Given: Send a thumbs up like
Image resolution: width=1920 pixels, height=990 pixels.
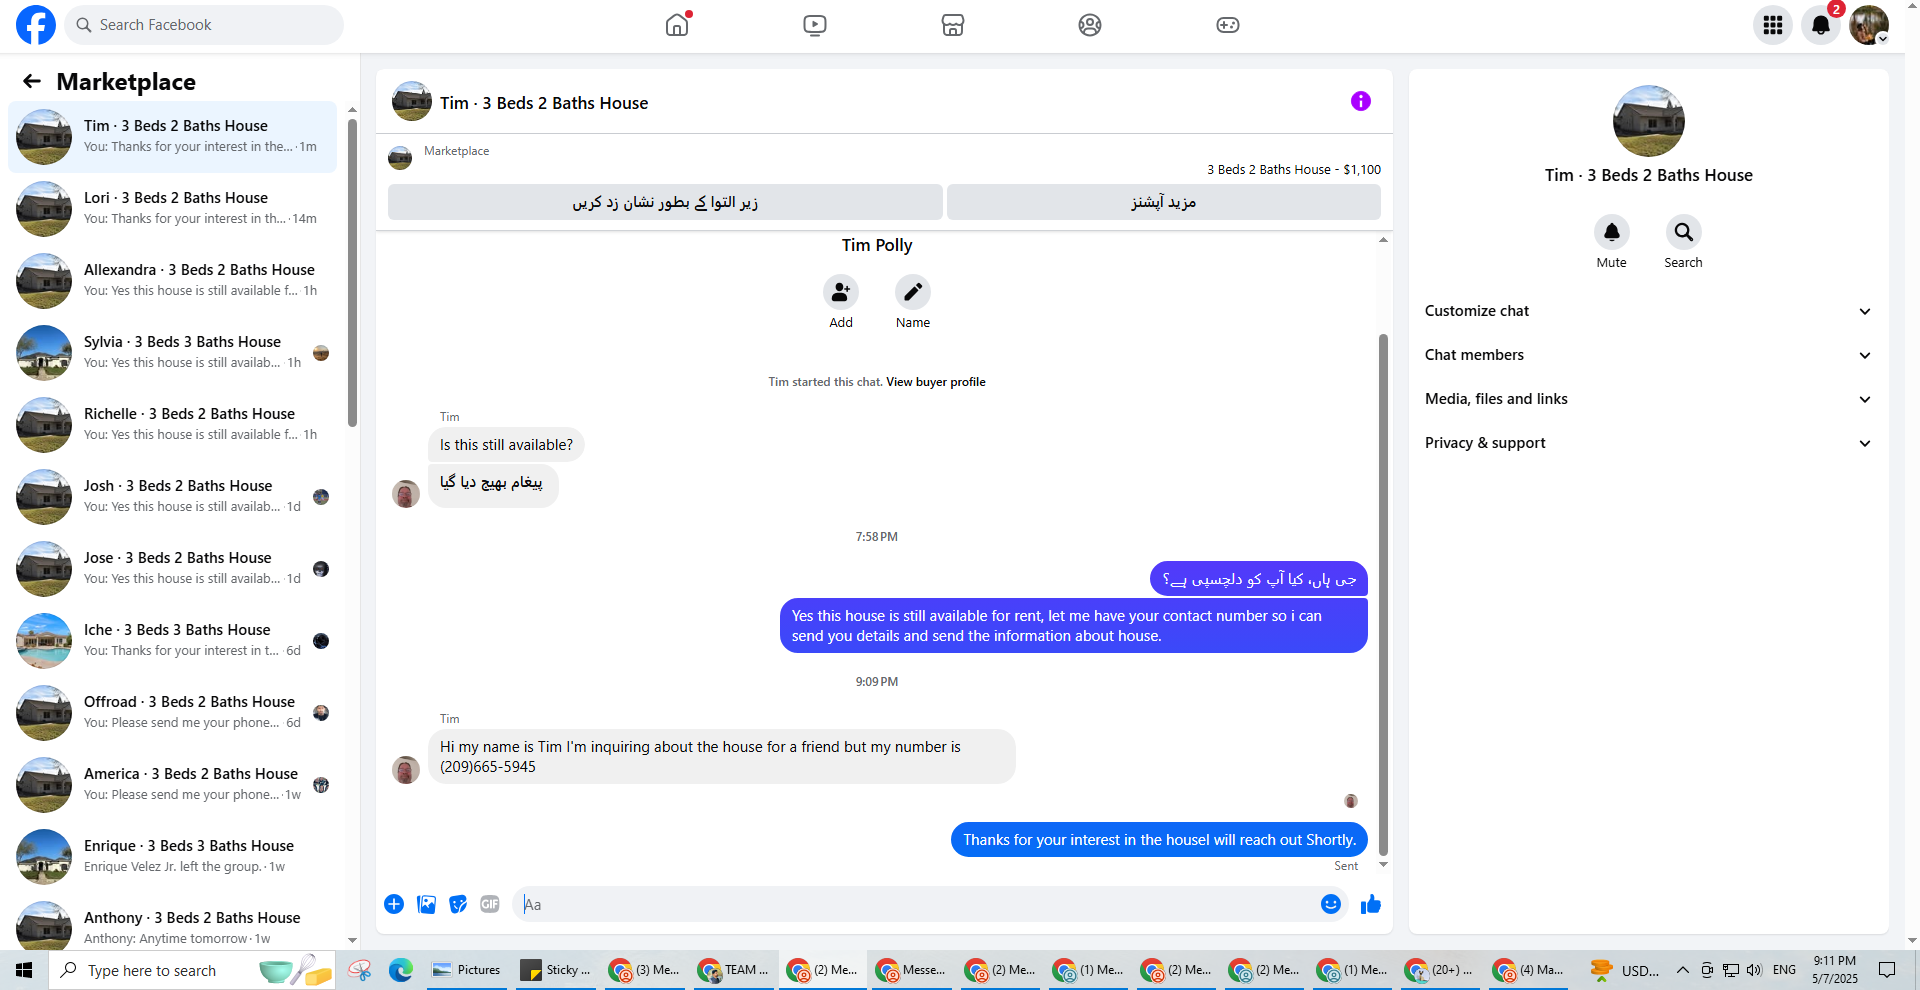Looking at the screenshot, I should pyautogui.click(x=1371, y=904).
